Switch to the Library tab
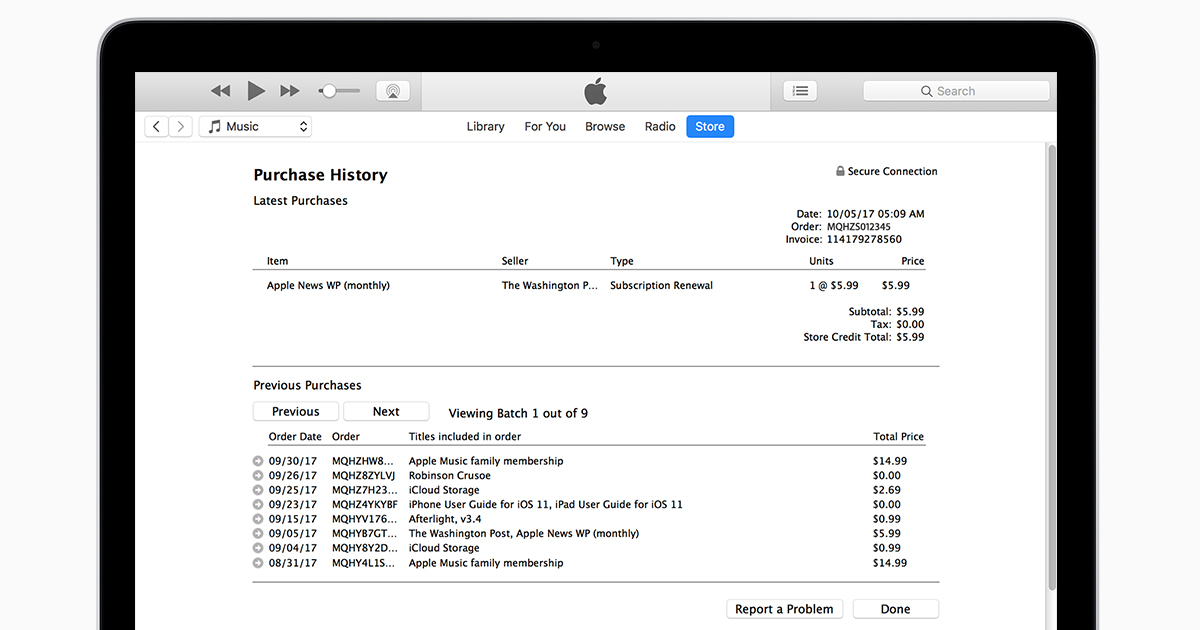 (x=485, y=127)
